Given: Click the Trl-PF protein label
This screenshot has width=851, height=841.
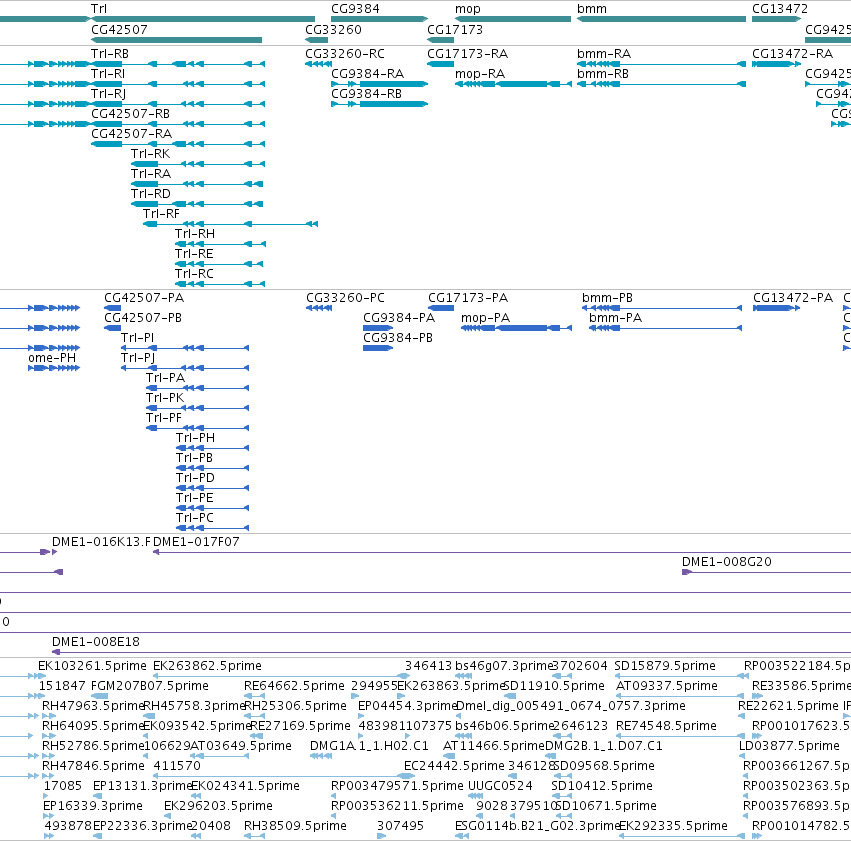Looking at the screenshot, I should tap(163, 418).
